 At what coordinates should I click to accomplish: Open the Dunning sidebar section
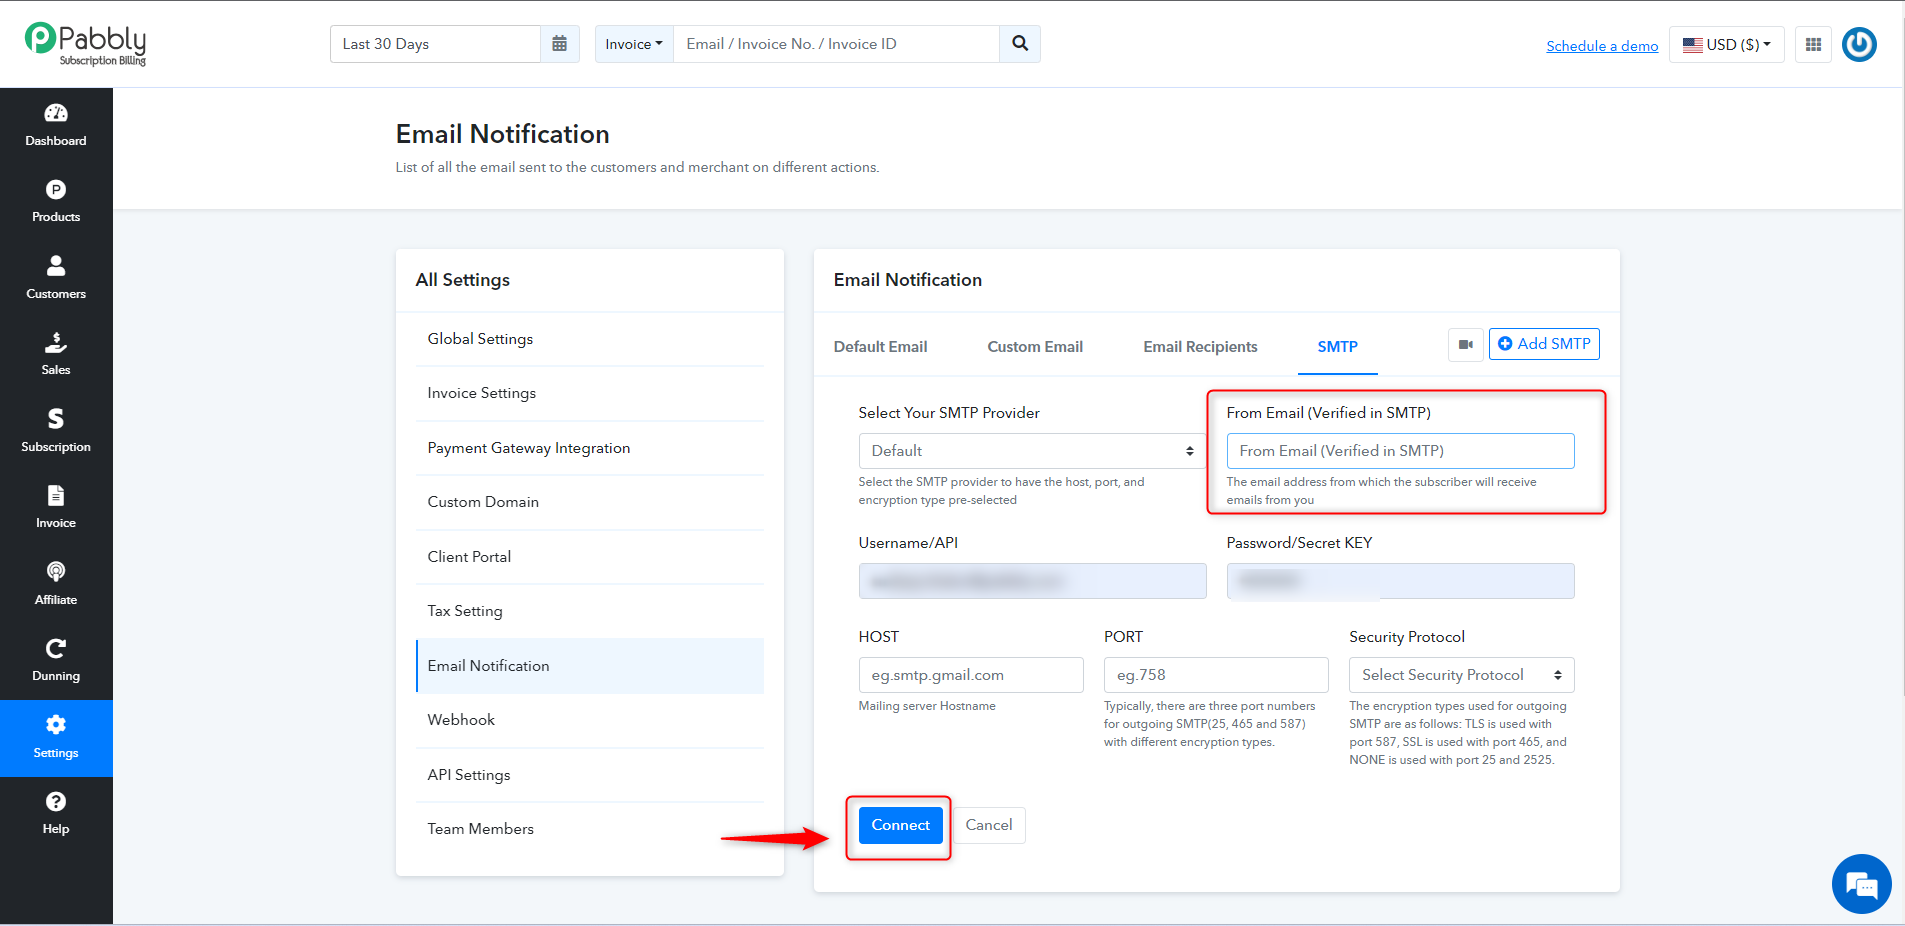[x=56, y=660]
